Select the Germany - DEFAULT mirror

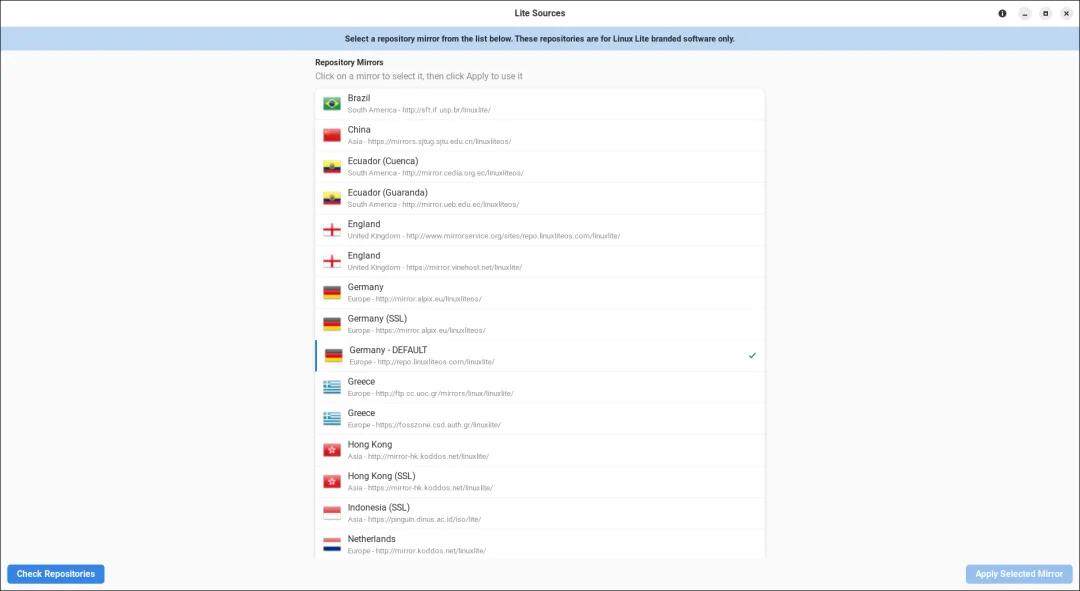click(540, 355)
